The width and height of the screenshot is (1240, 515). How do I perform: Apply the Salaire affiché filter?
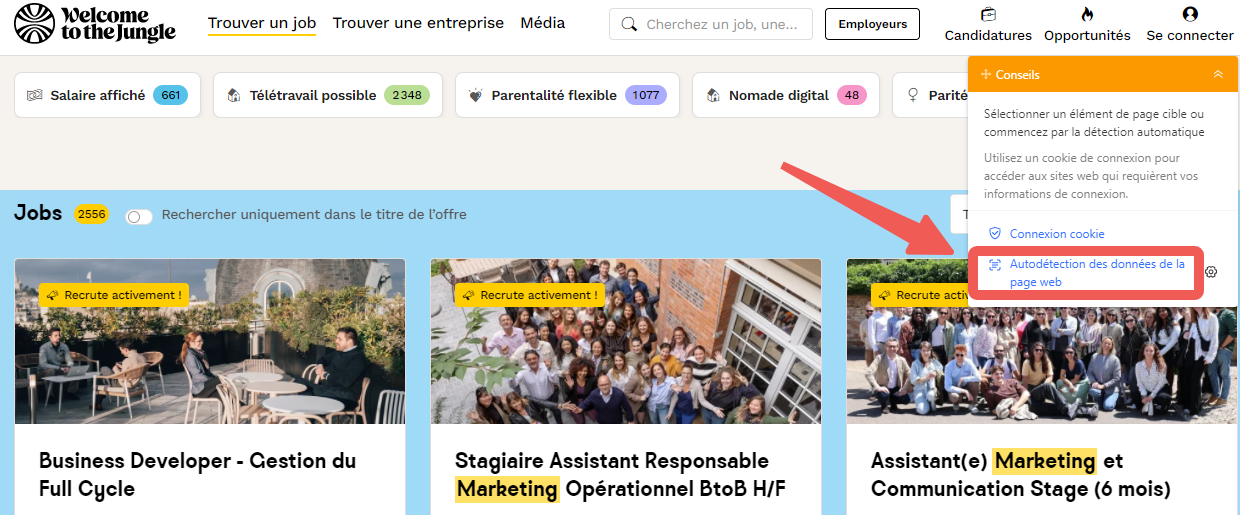coord(108,95)
